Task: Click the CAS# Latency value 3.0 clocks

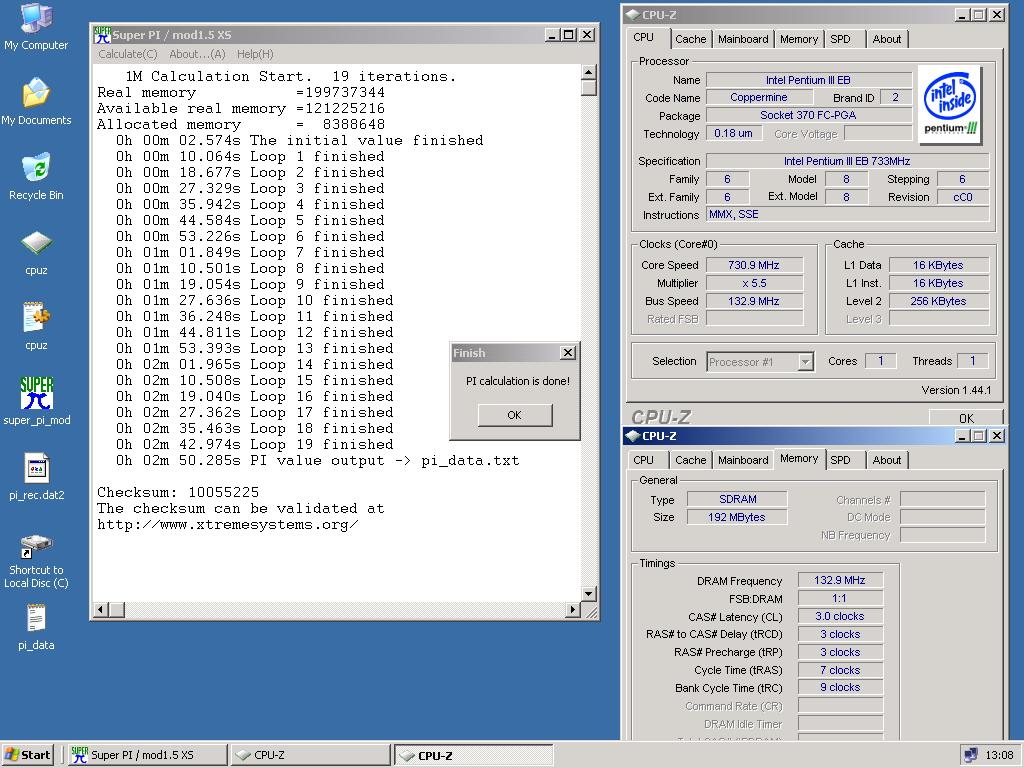Action: [x=840, y=616]
